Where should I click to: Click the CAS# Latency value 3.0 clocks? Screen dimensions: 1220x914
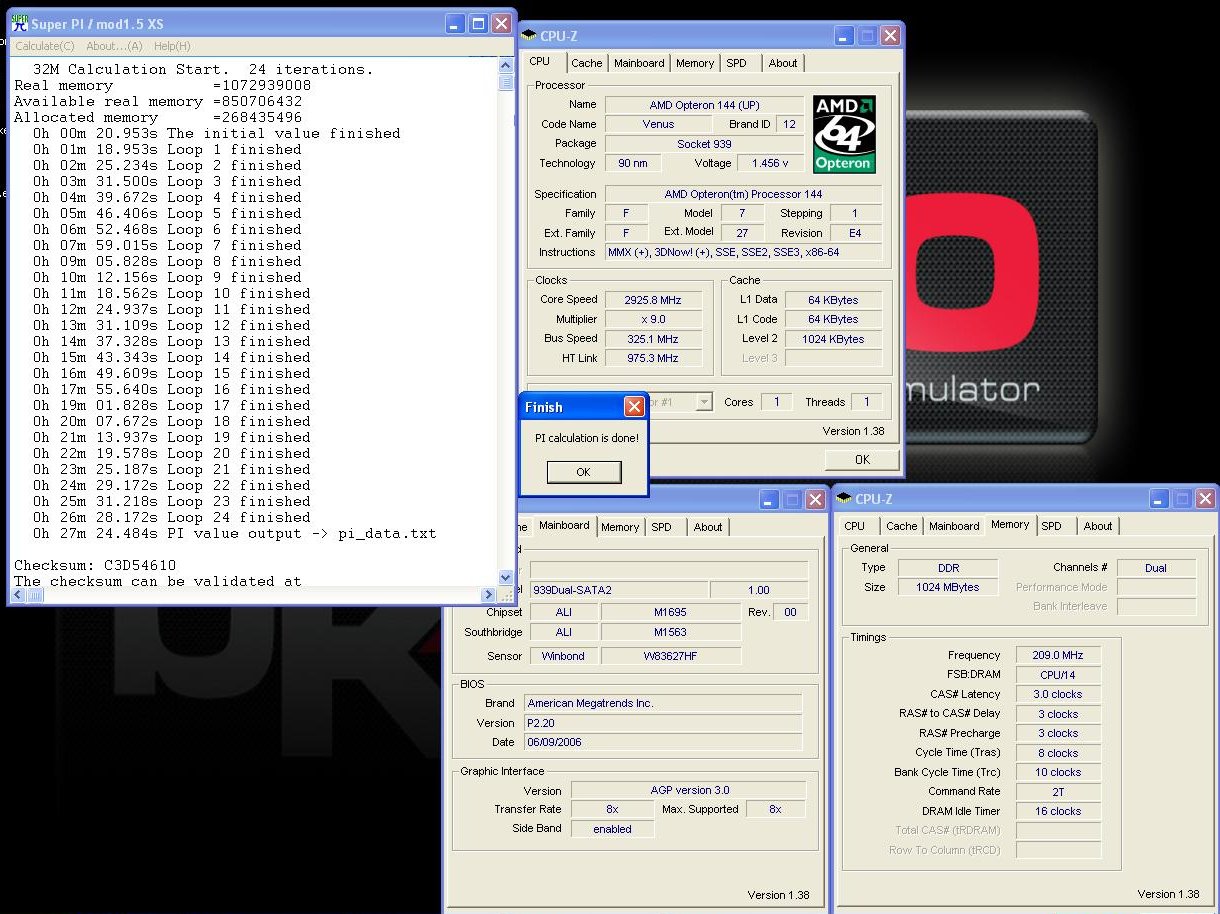(x=1058, y=694)
